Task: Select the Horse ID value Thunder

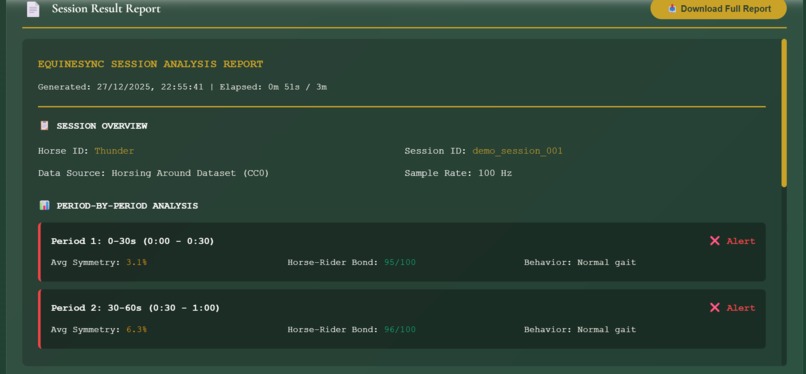Action: 114,151
